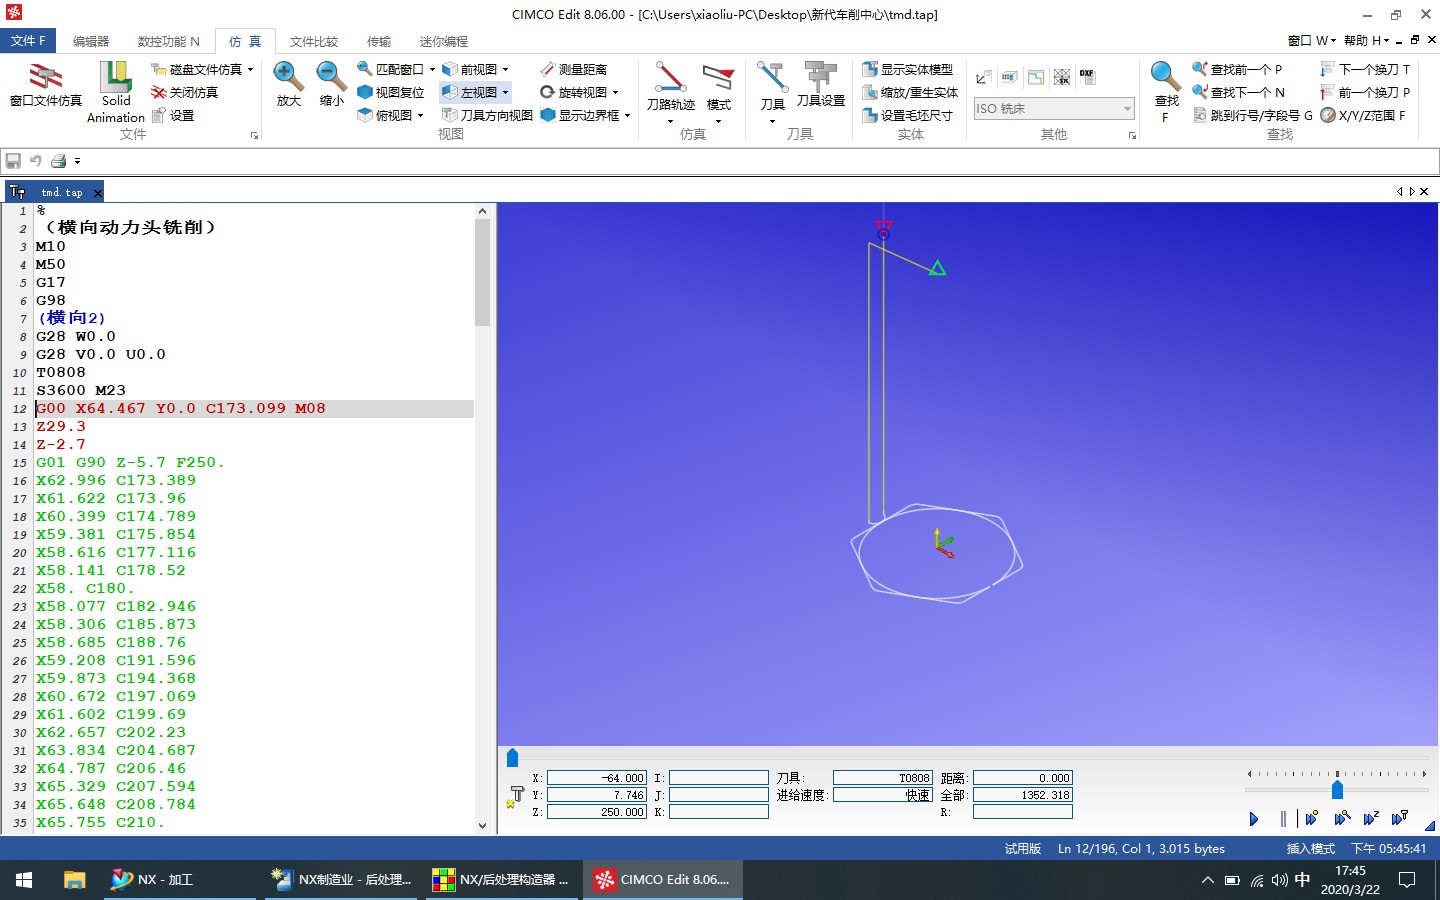Viewport: 1440px width, 900px height.
Task: Expand the Other (其他) group dialog launcher
Action: [x=1132, y=135]
